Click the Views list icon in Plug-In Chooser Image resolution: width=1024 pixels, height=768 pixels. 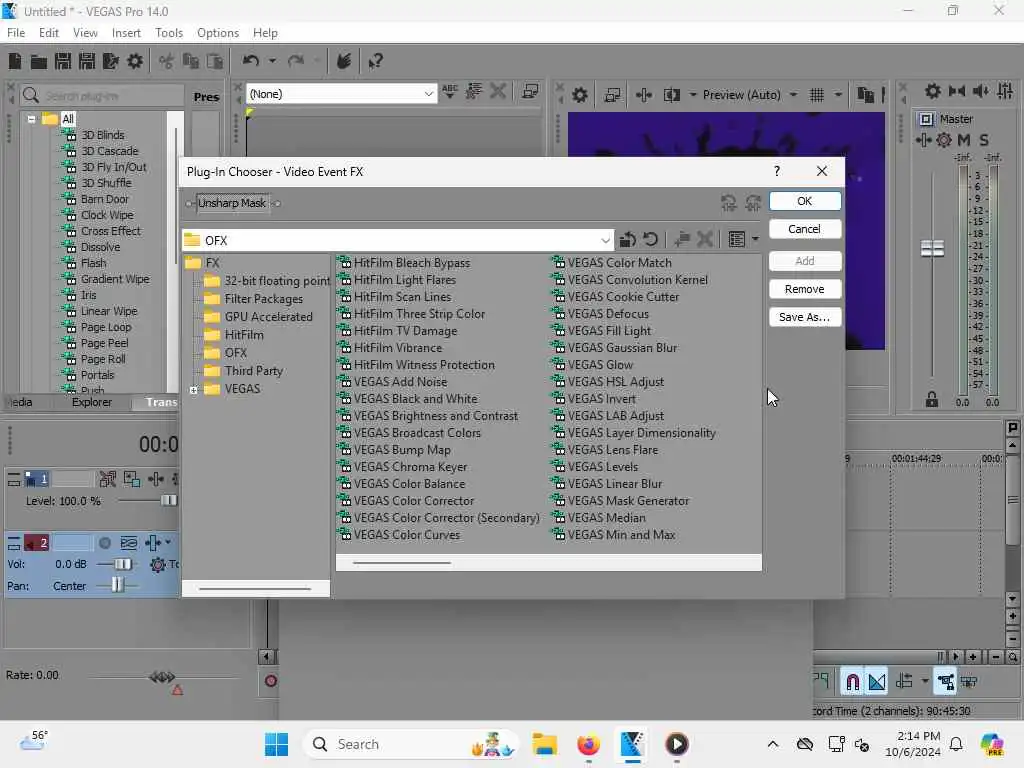(737, 240)
